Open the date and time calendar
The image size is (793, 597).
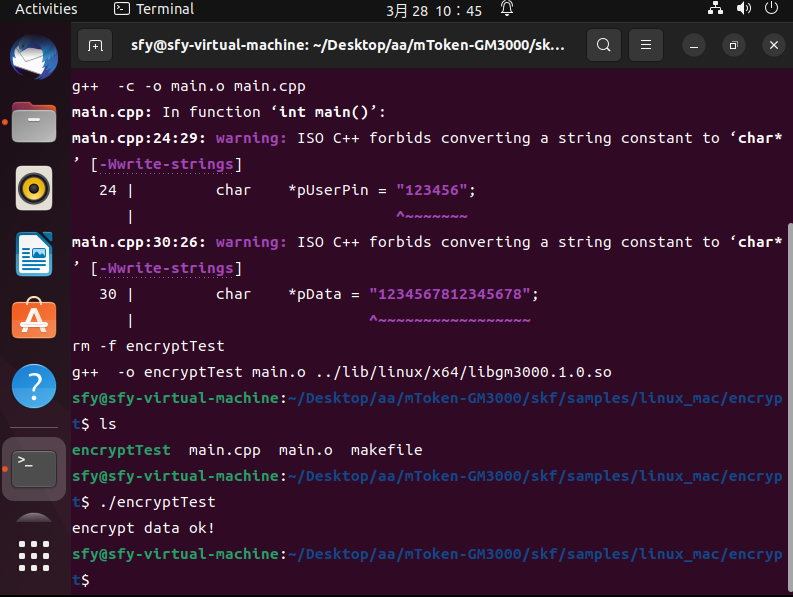click(x=434, y=10)
